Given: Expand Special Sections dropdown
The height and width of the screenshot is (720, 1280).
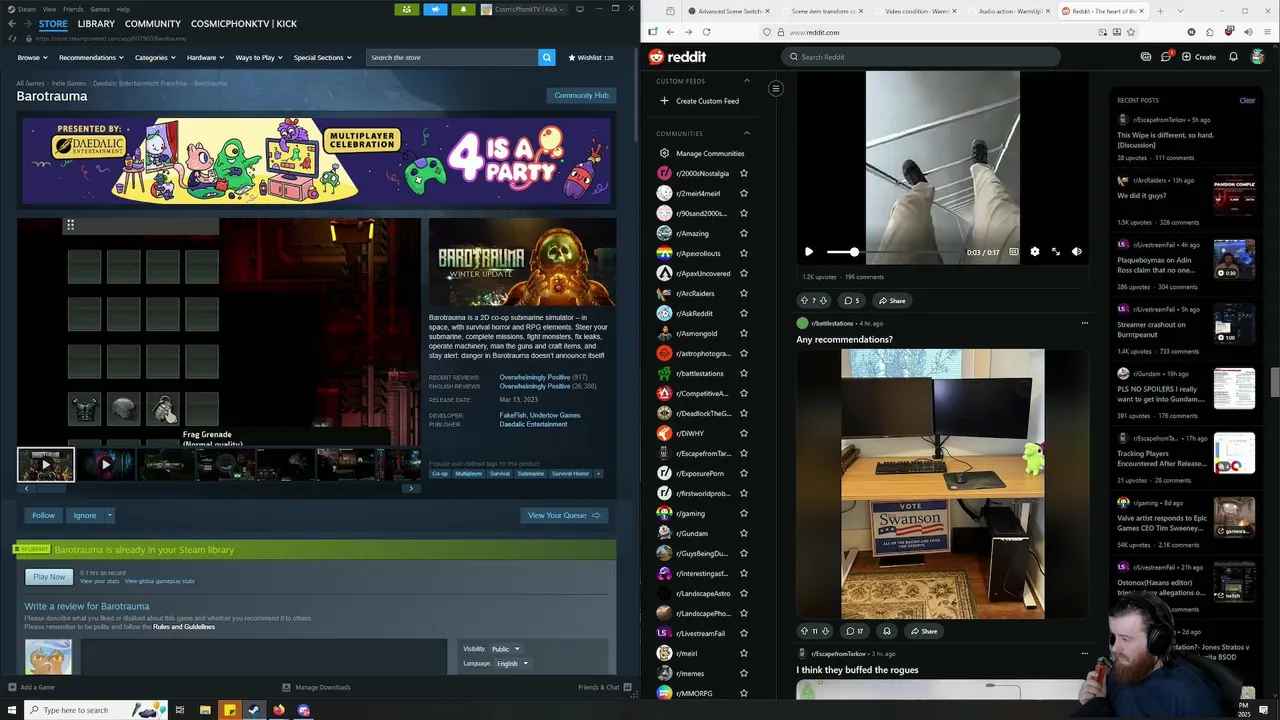Looking at the screenshot, I should tap(322, 57).
